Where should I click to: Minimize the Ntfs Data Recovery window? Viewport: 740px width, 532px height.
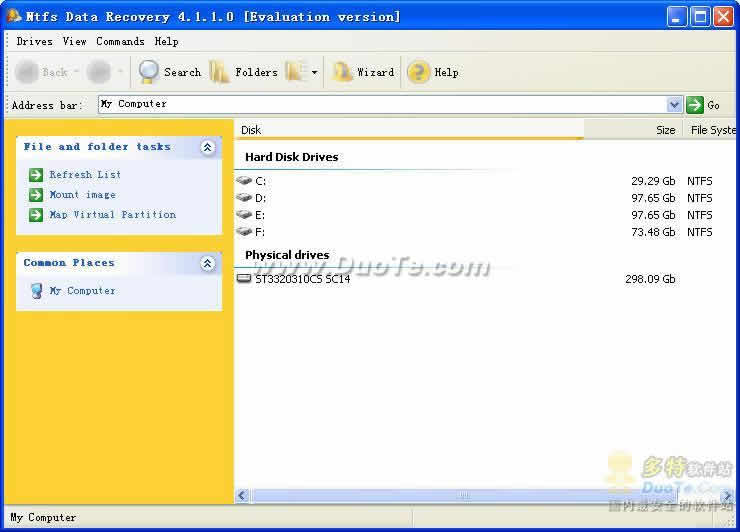coord(677,17)
